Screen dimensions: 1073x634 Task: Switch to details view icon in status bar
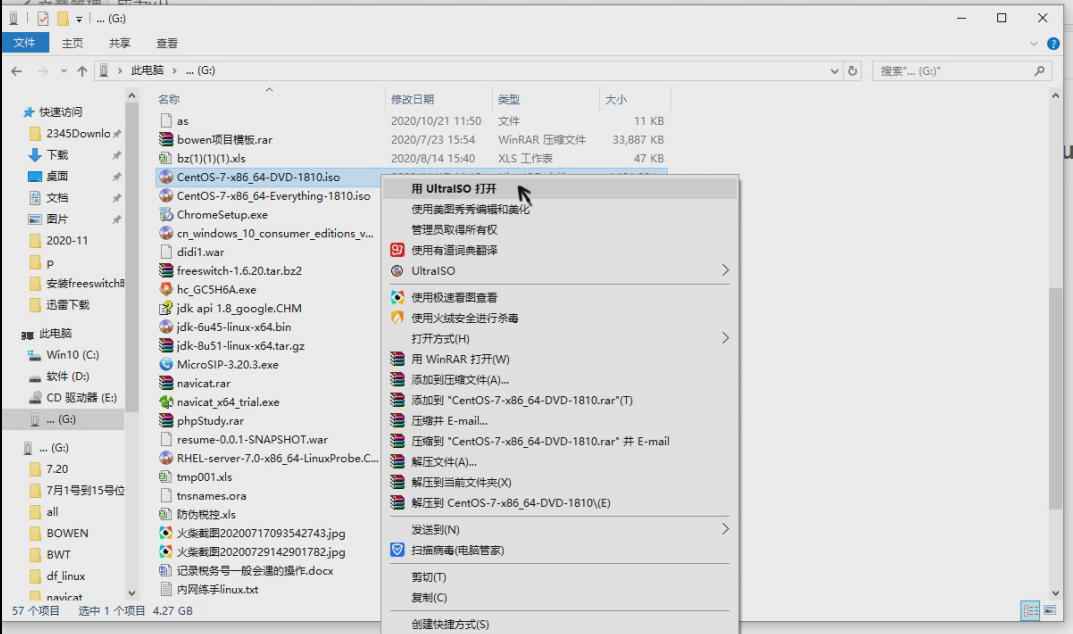pos(1030,610)
